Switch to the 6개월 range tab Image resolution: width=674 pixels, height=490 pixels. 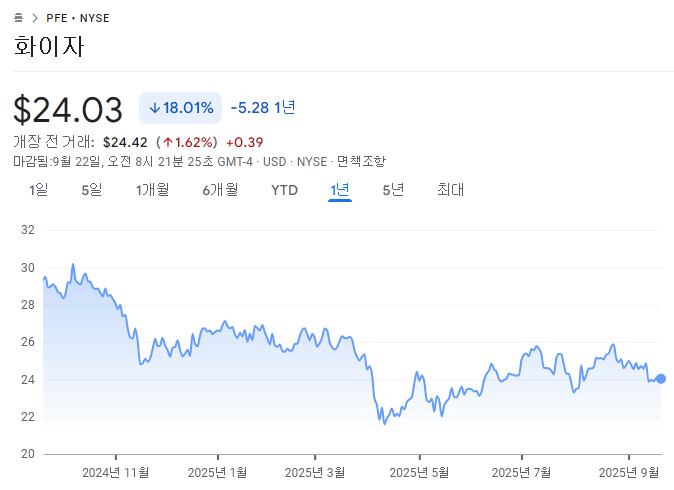coord(220,190)
